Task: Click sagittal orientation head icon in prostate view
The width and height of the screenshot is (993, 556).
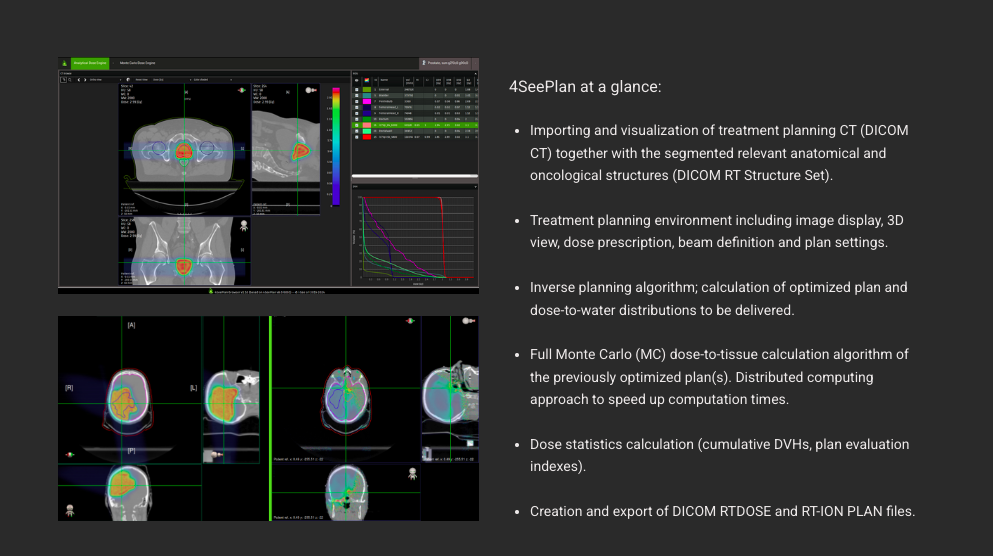Action: point(311,90)
